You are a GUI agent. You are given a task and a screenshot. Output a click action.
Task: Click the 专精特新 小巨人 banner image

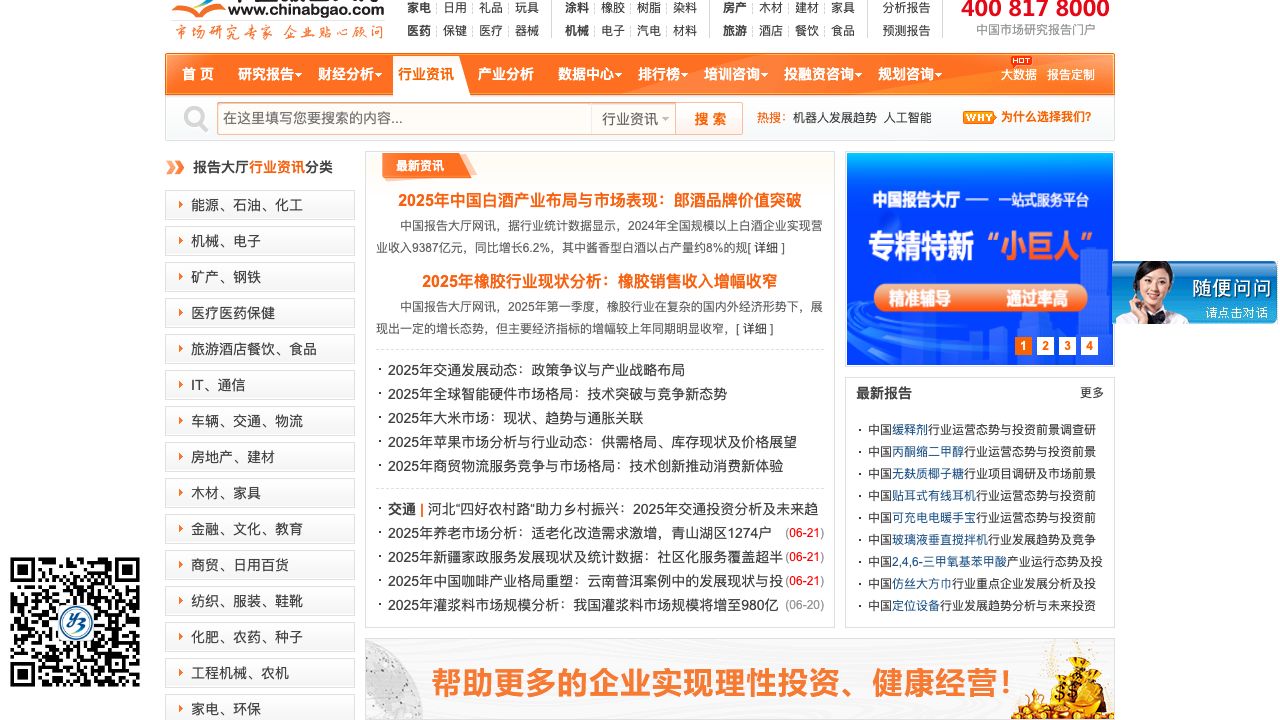click(x=979, y=250)
